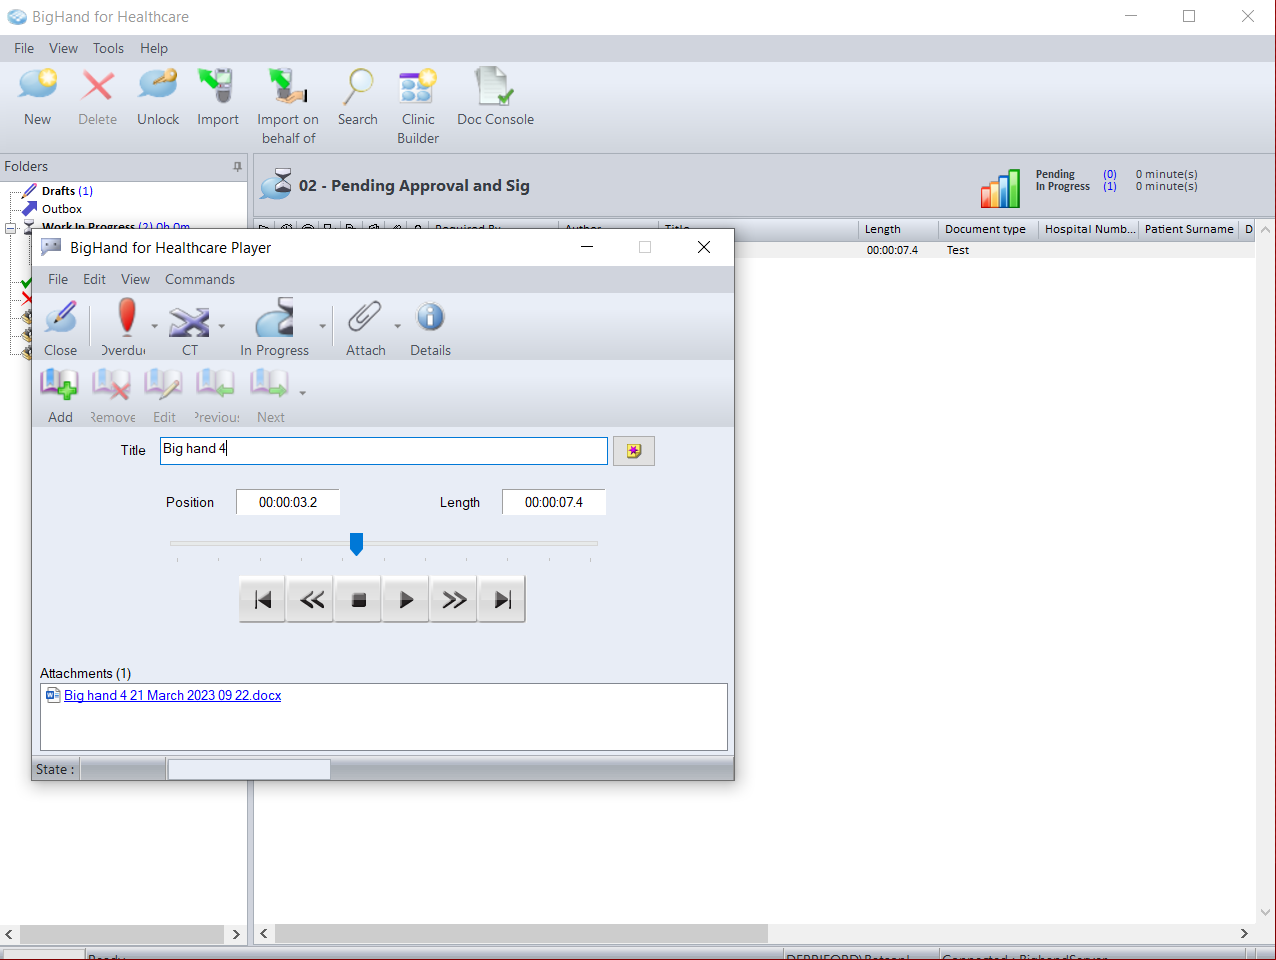Click the Player window speech bubble icon

[50, 247]
